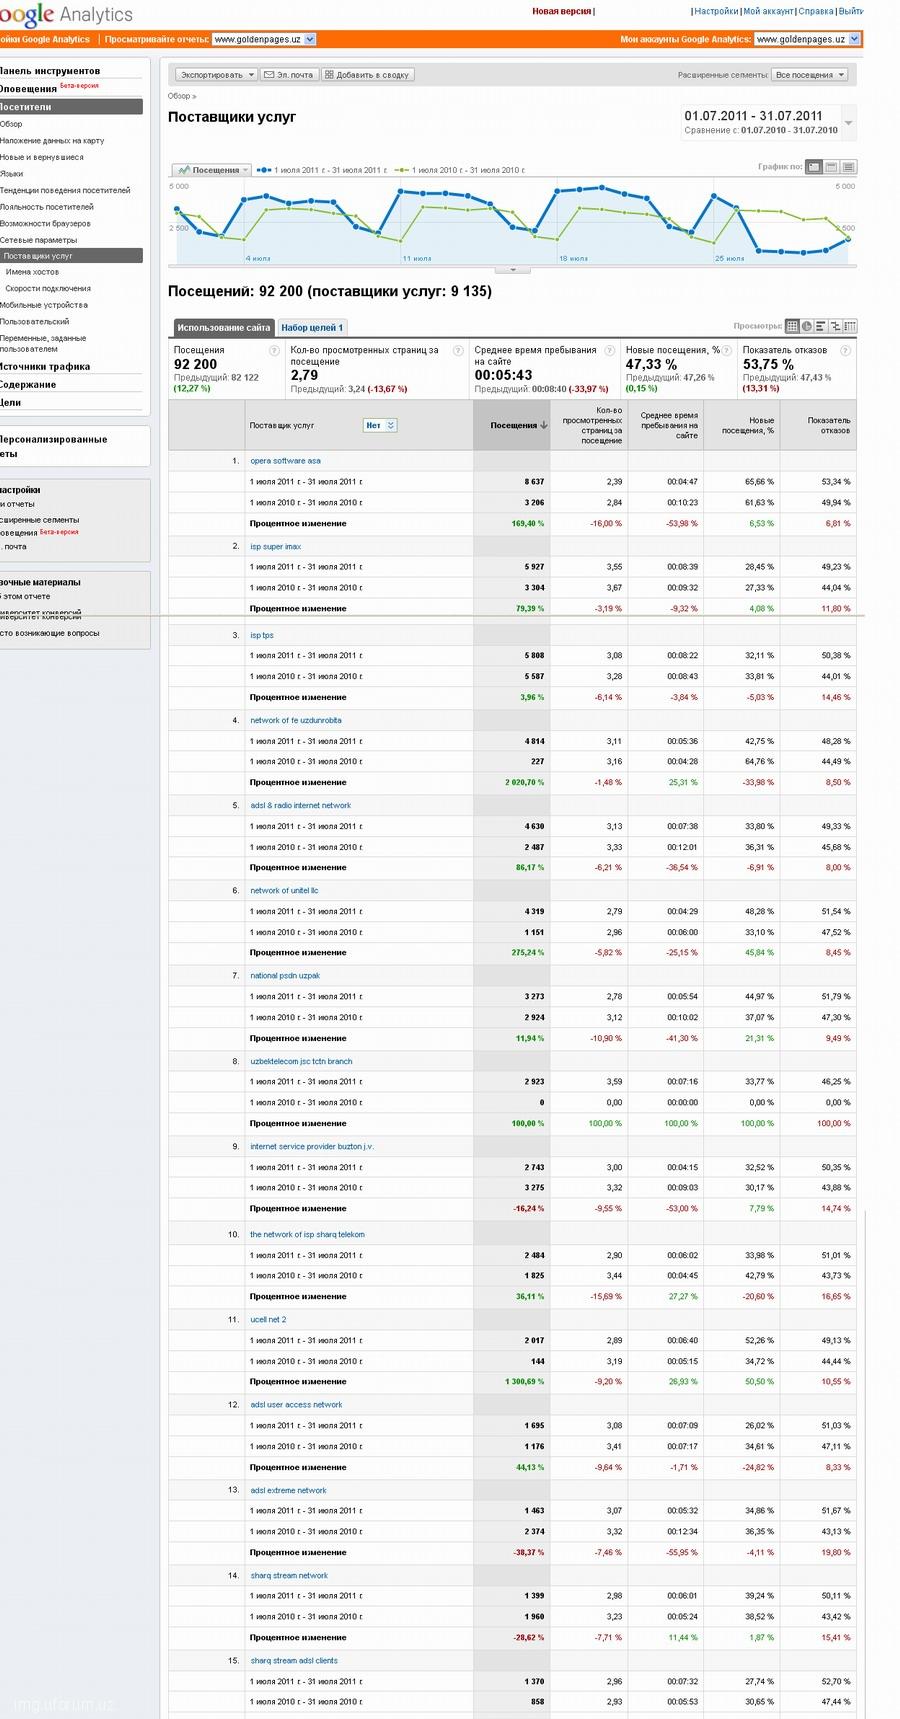This screenshot has height=1719, width=900.
Task: Open the Содержание sidebar section
Action: [28, 385]
